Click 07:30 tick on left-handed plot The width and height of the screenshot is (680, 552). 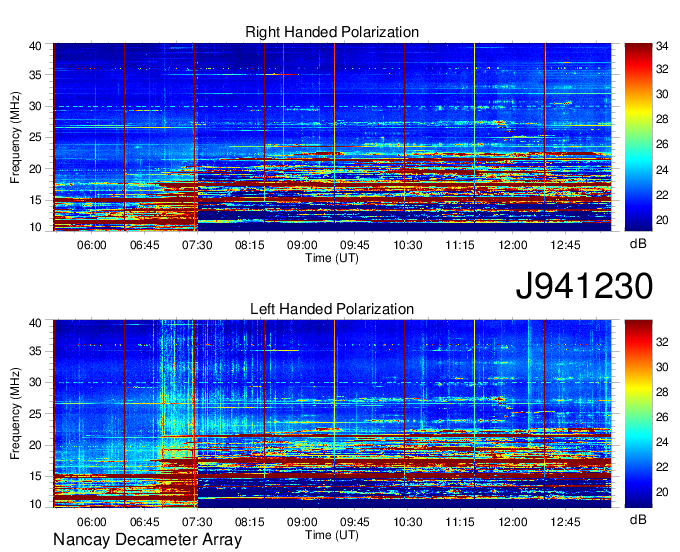click(x=197, y=522)
